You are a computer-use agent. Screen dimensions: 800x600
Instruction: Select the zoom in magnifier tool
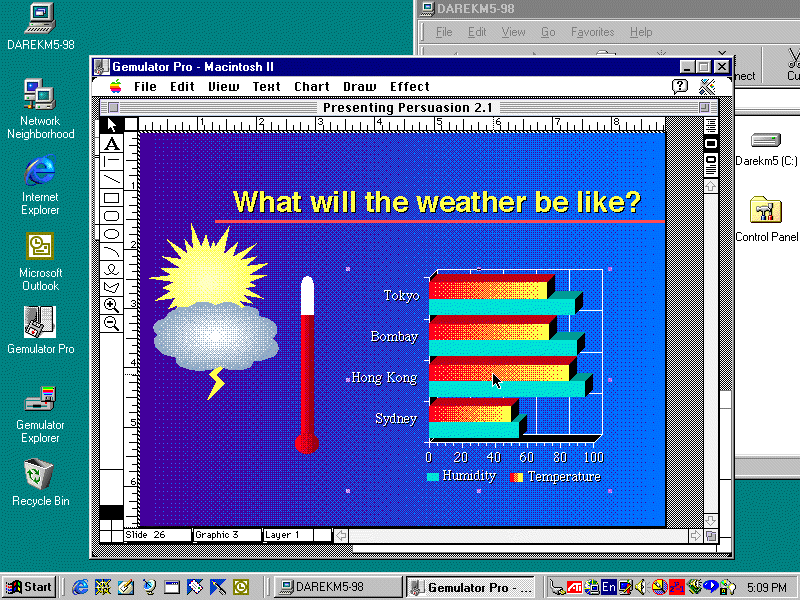click(x=112, y=305)
